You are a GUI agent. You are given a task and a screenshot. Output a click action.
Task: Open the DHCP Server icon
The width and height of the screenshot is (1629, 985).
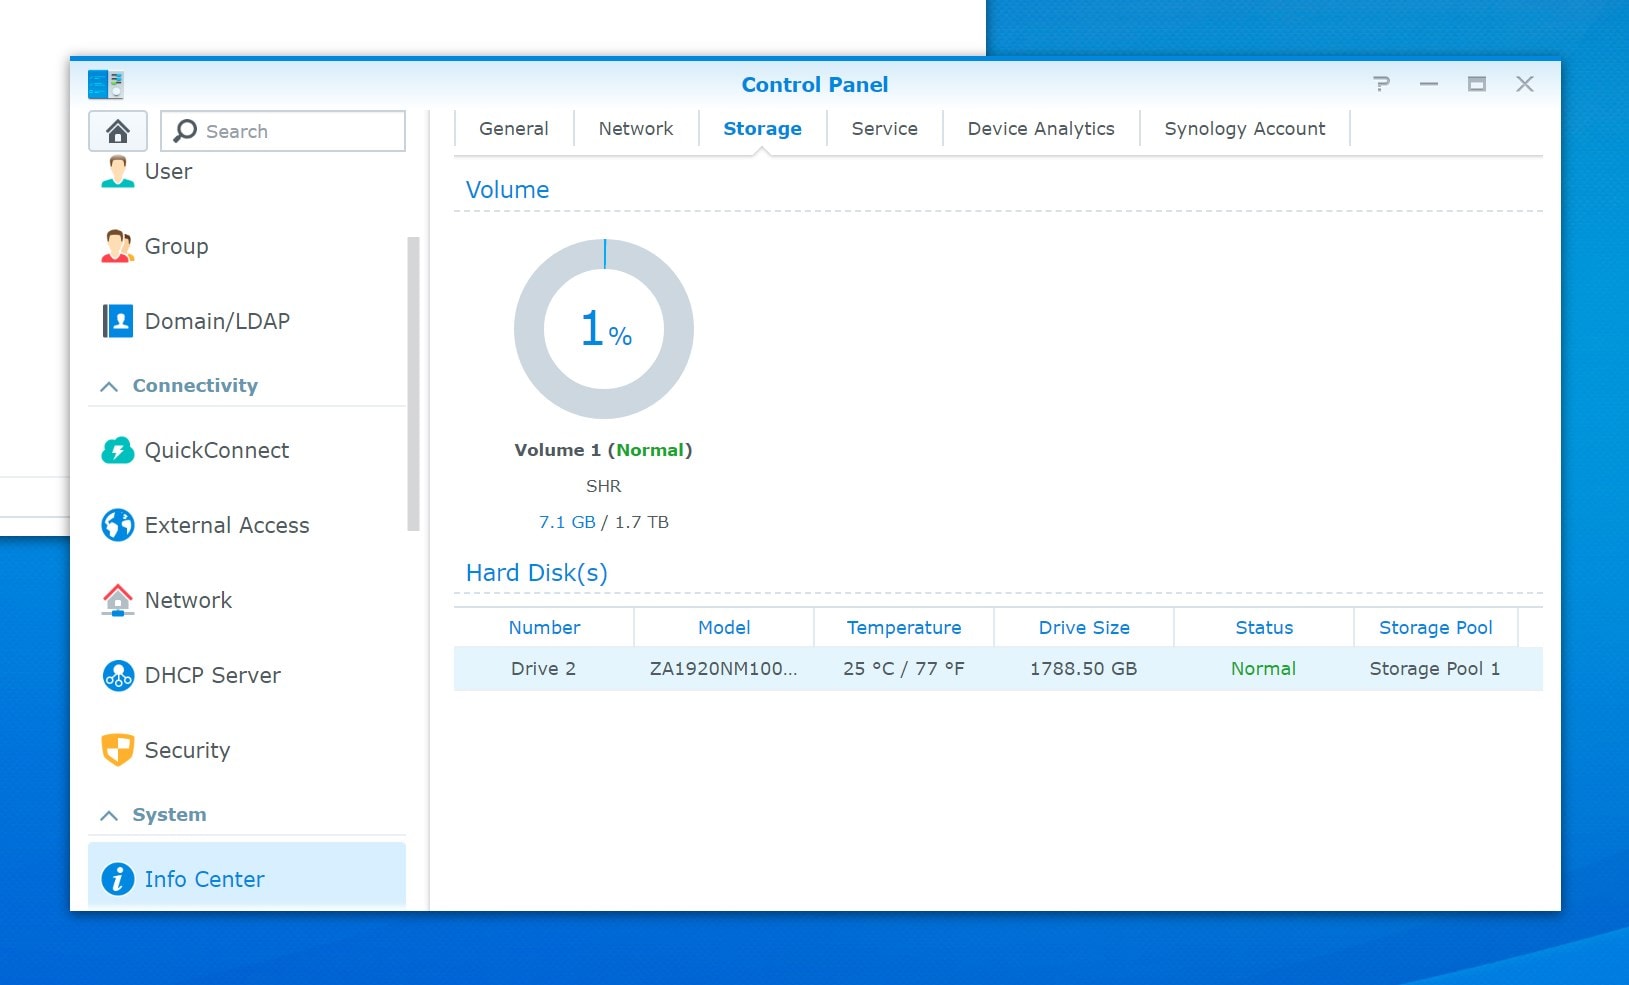coord(118,675)
